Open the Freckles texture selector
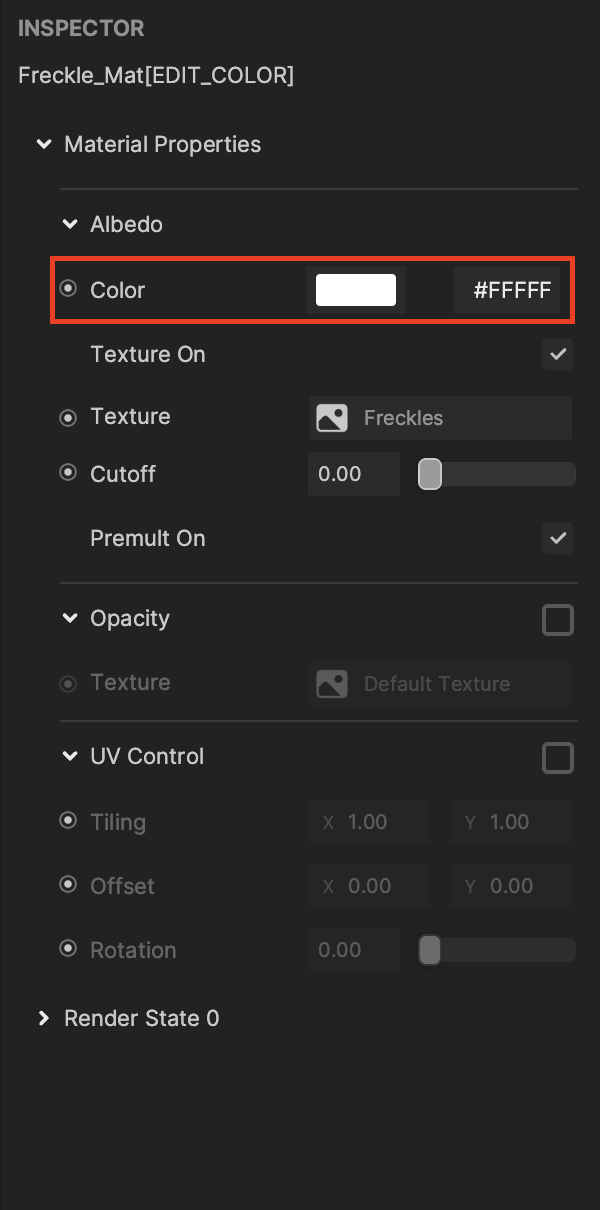 click(x=441, y=418)
